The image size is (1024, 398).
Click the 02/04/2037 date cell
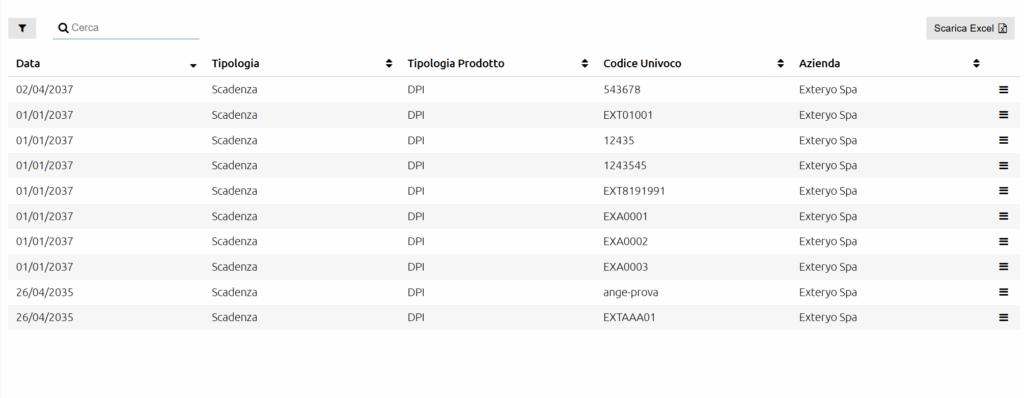(44, 90)
